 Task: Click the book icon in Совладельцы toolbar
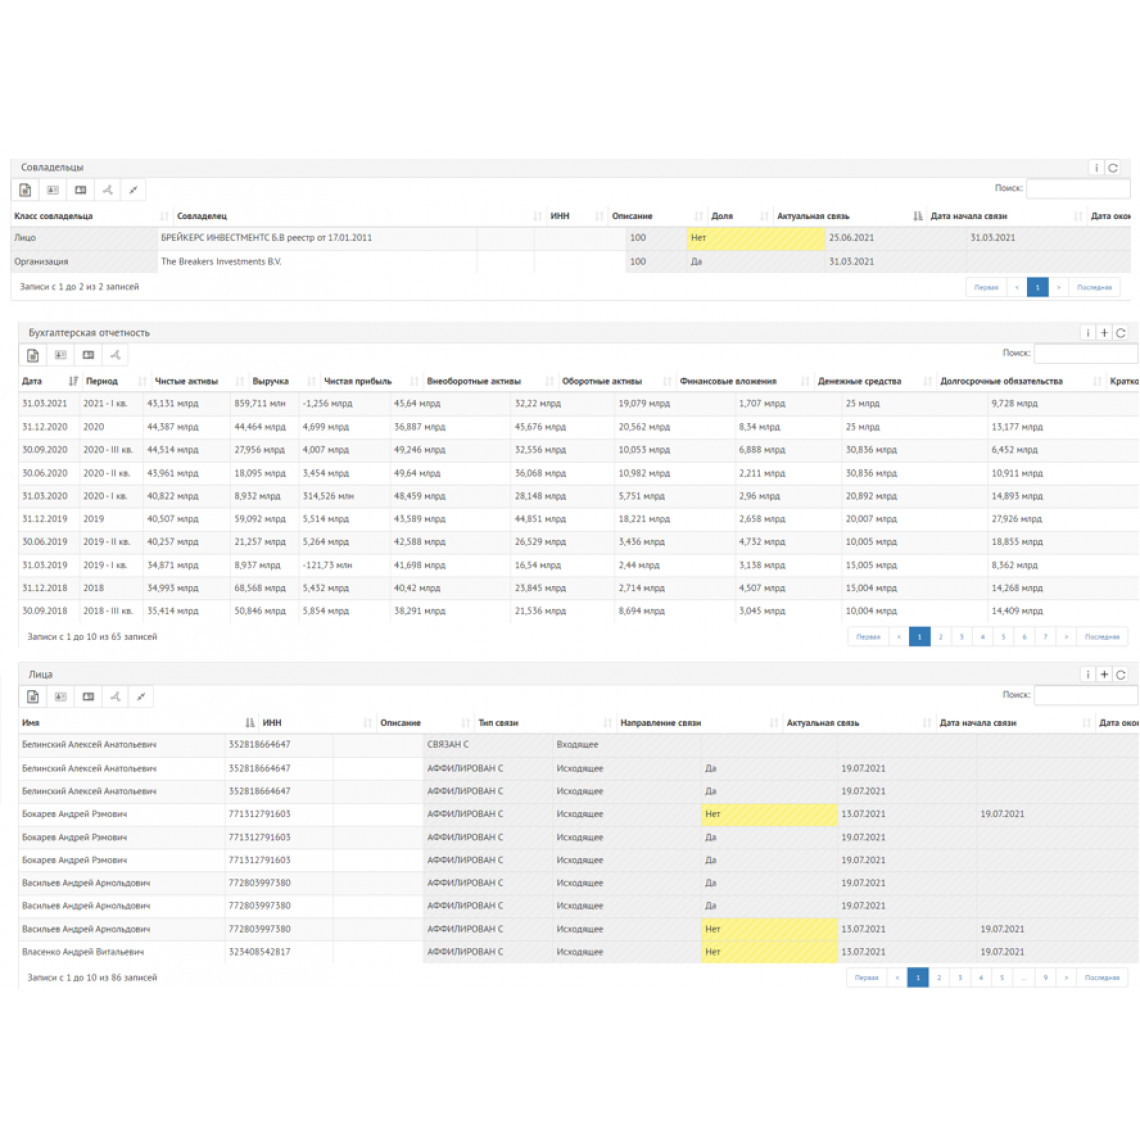[81, 190]
